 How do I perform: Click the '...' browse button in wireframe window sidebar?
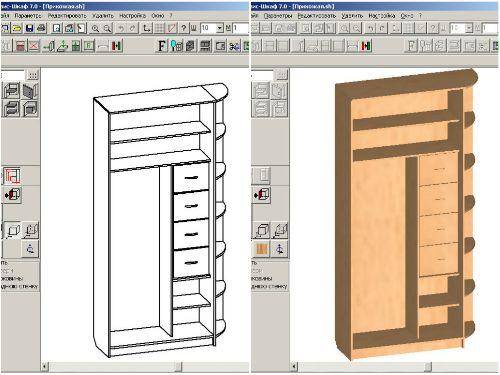point(33,75)
